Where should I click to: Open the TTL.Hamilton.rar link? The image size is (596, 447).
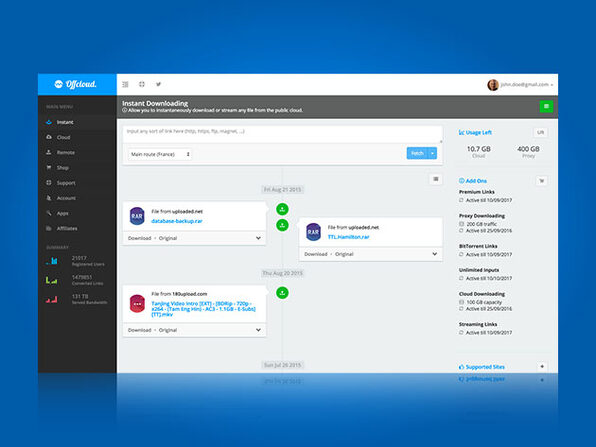coord(349,237)
